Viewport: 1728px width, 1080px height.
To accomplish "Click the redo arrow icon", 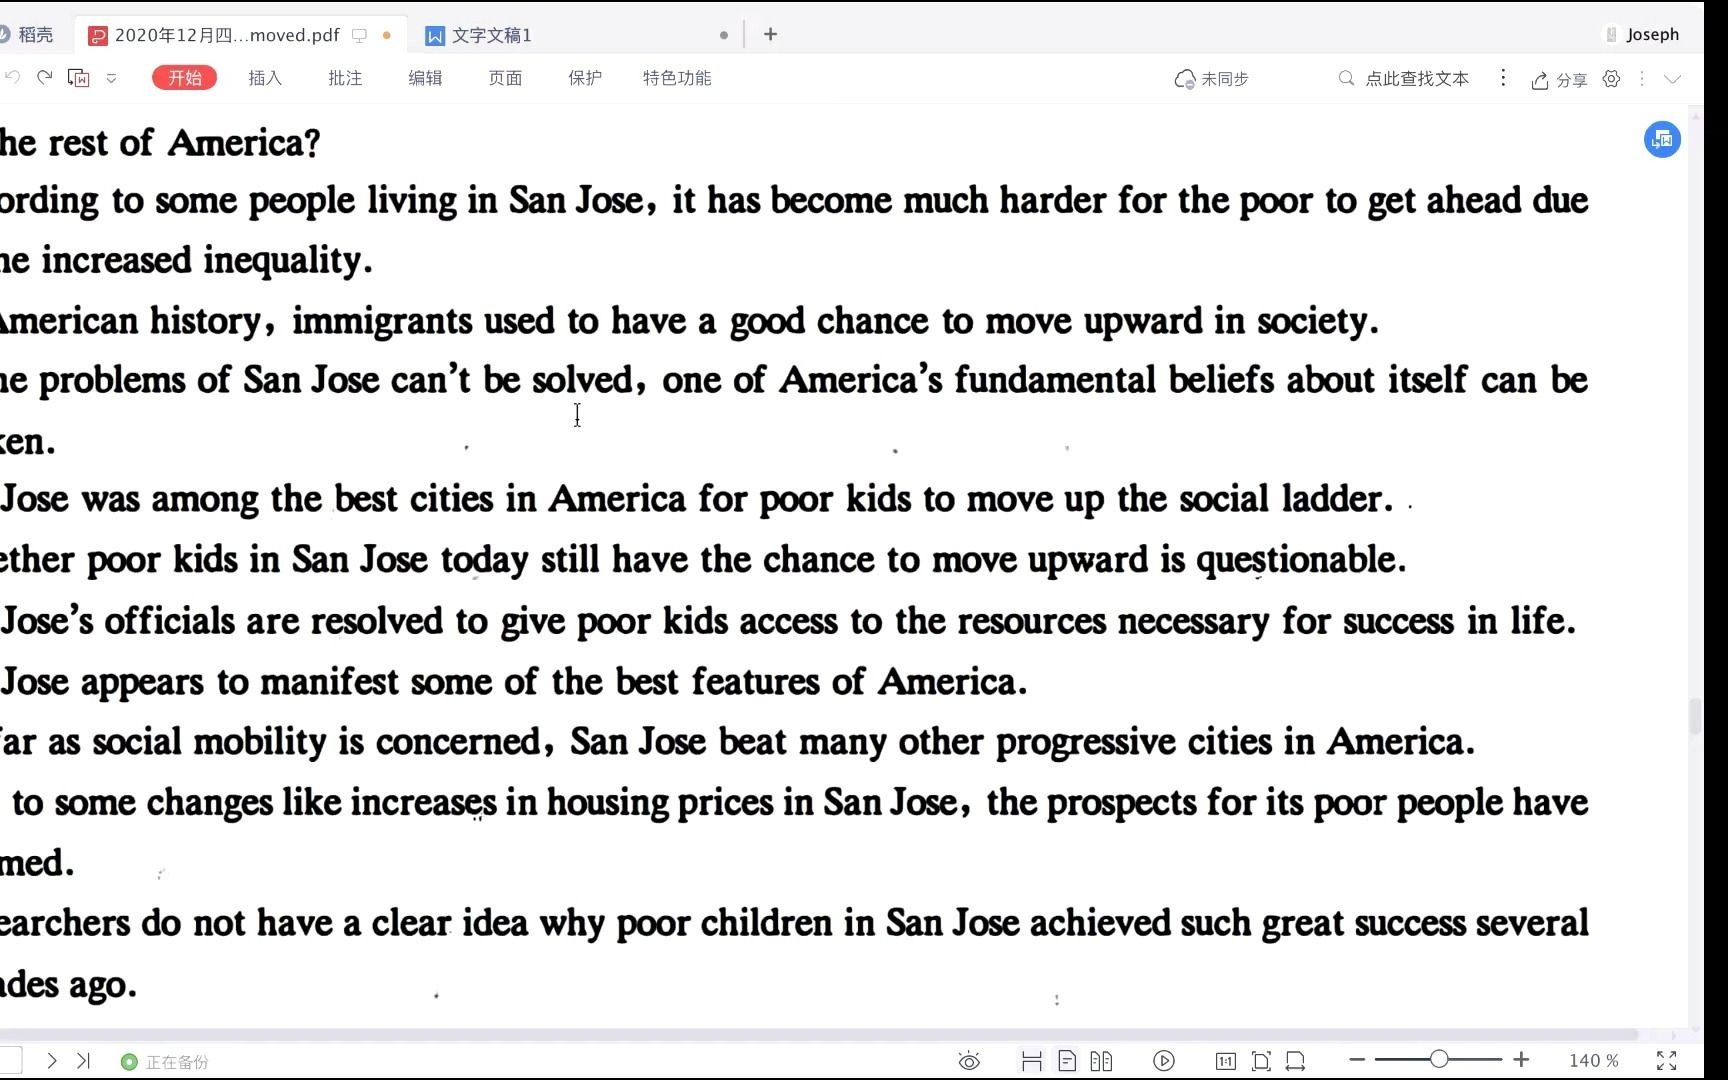I will (x=45, y=78).
